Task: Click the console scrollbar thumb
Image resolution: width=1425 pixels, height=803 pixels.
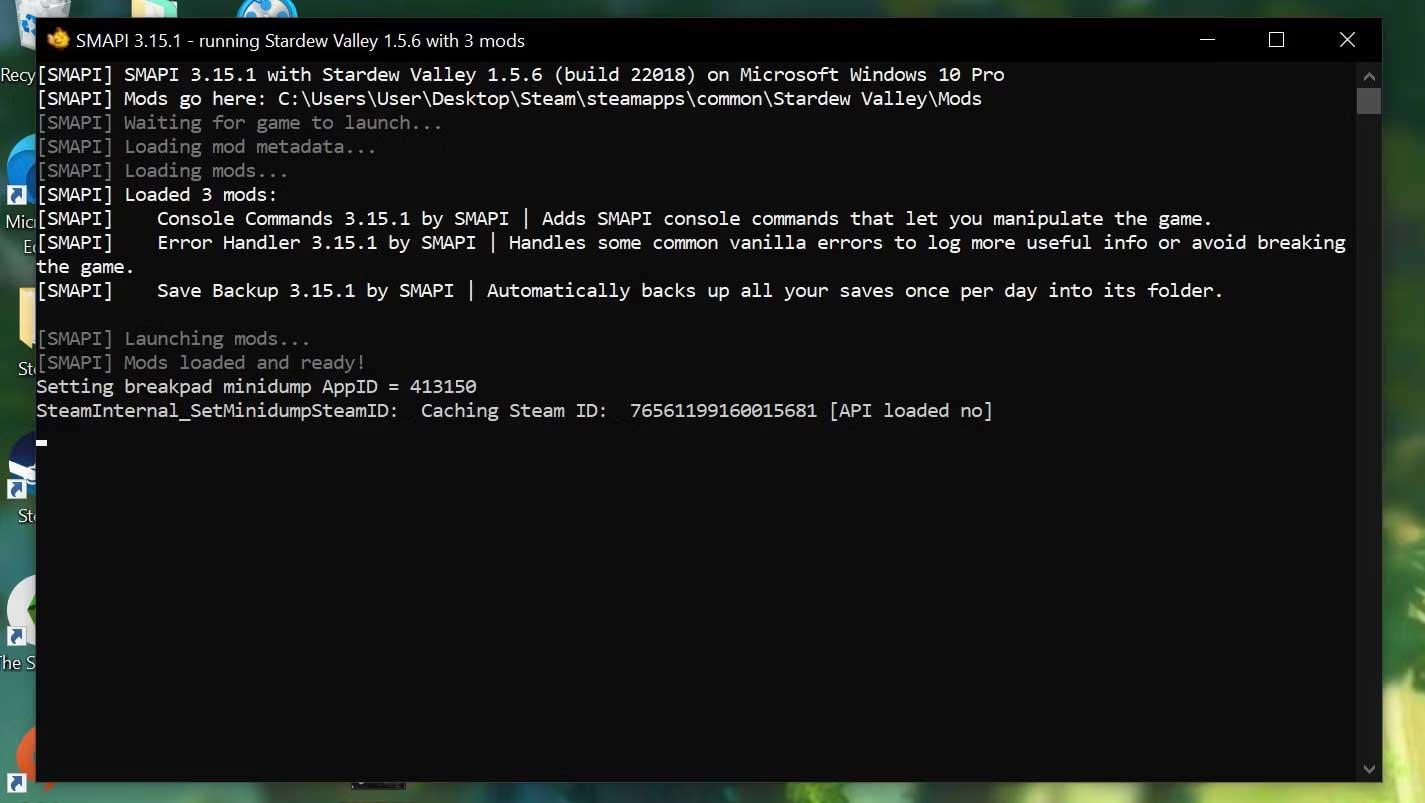Action: point(1369,101)
